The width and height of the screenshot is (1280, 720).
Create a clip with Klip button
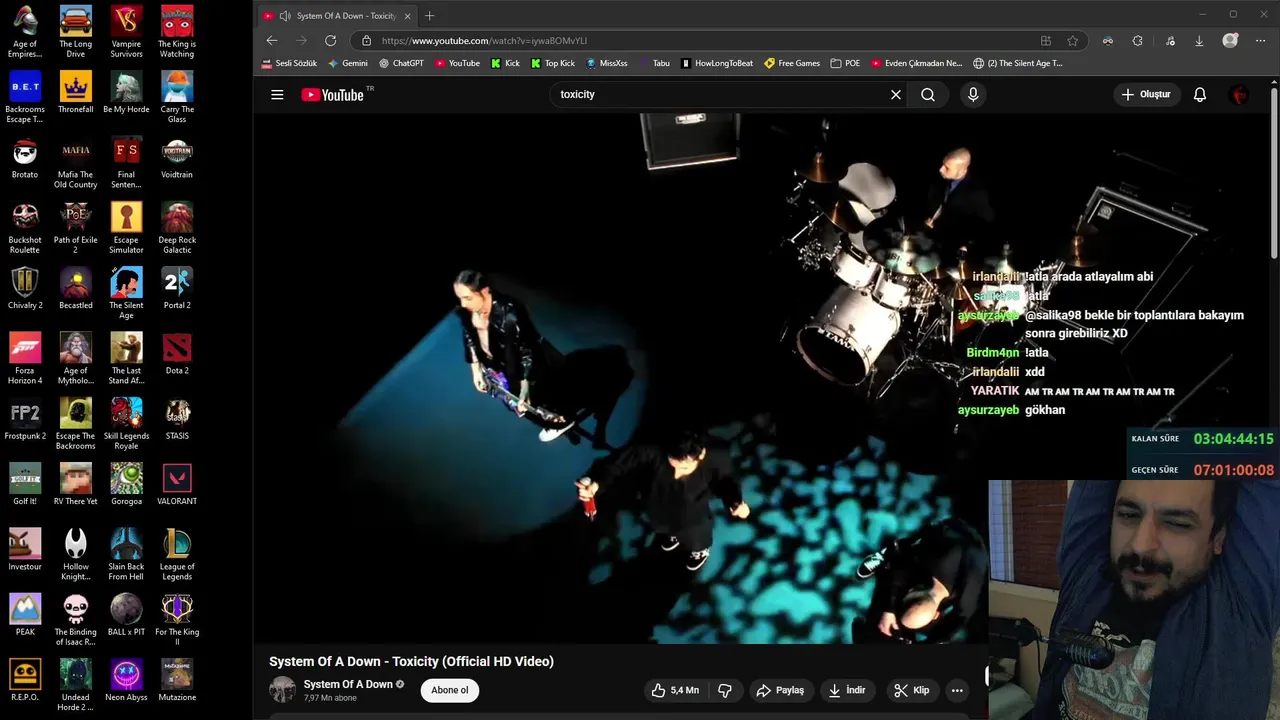click(x=912, y=690)
